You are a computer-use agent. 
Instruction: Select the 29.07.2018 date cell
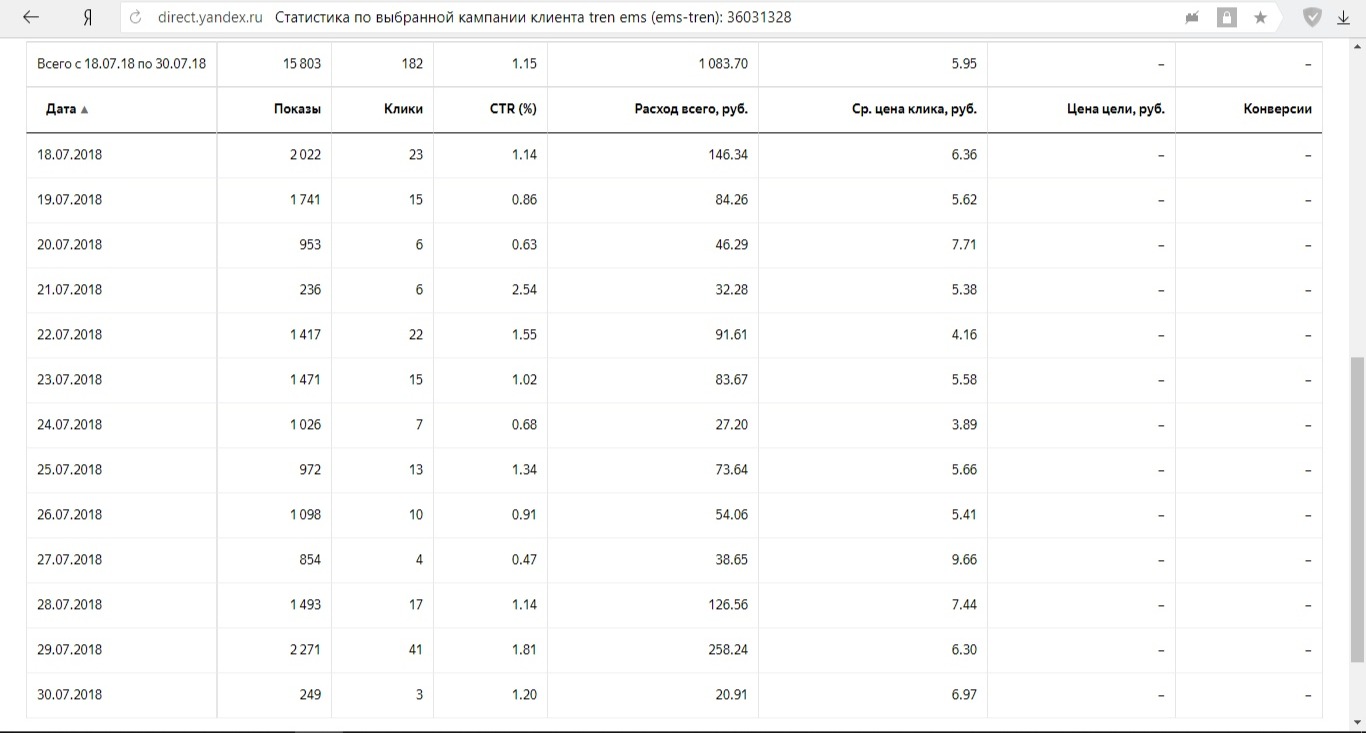pyautogui.click(x=70, y=649)
